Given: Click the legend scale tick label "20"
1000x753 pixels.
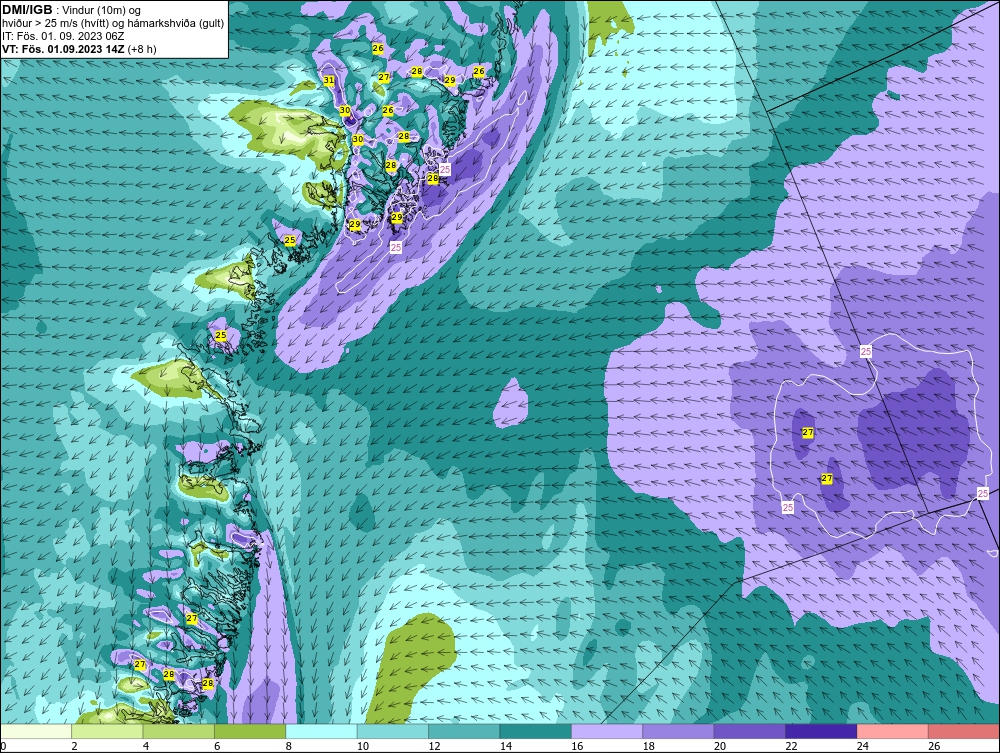Looking at the screenshot, I should pos(720,746).
